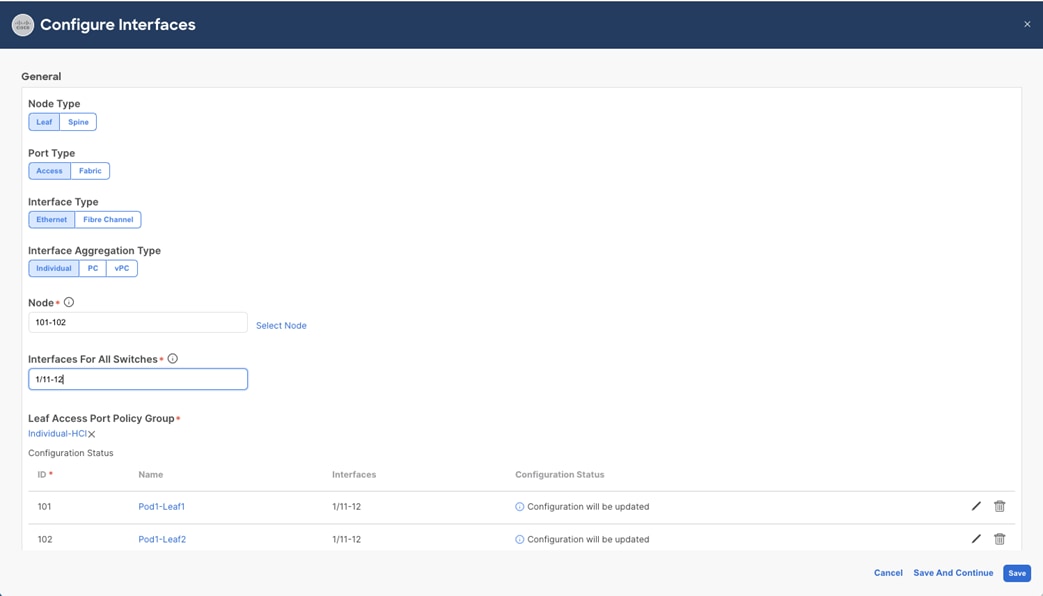Click the info icon on Pod1-Leaf1 configuration status

pos(518,506)
